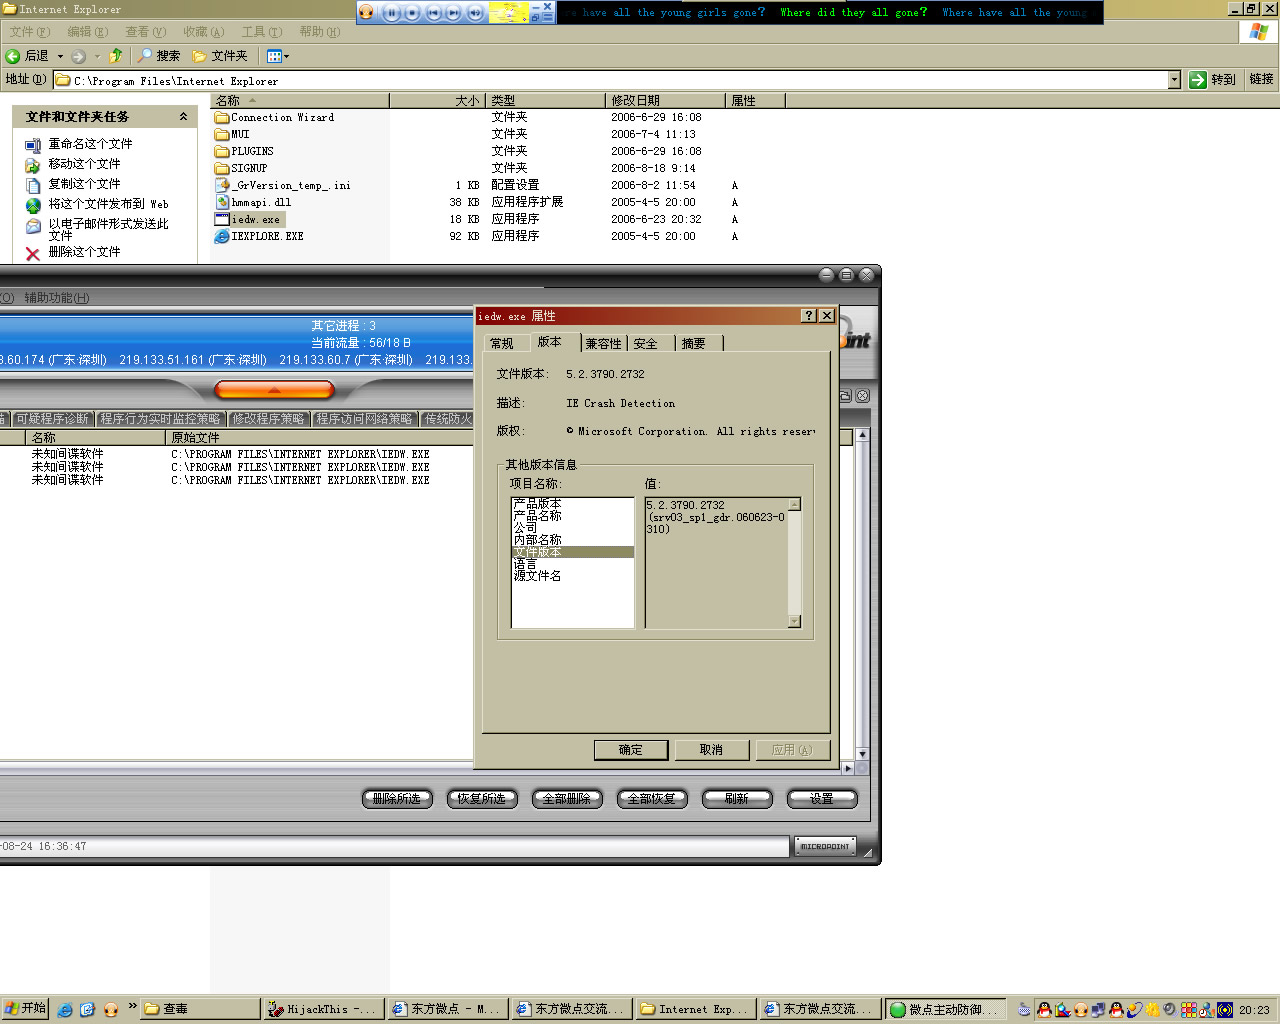The width and height of the screenshot is (1280, 1024).
Task: Click the Go arrow beside address bar
Action: 1198,80
